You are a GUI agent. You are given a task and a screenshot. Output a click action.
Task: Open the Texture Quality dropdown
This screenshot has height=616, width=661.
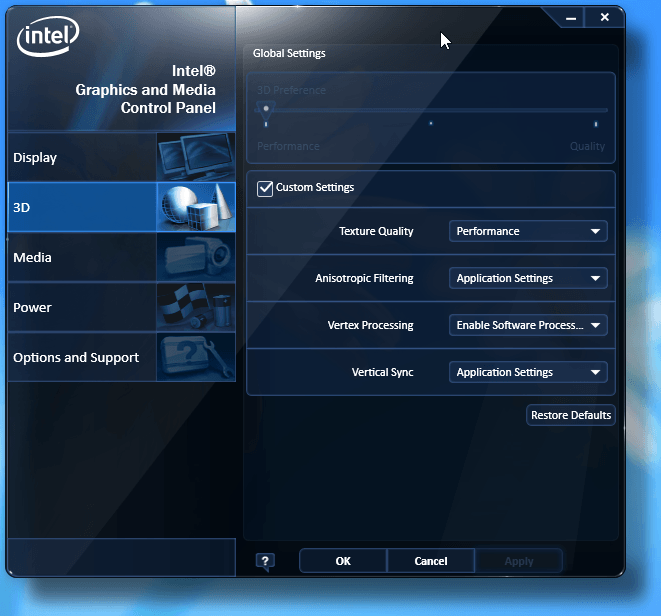tap(528, 231)
